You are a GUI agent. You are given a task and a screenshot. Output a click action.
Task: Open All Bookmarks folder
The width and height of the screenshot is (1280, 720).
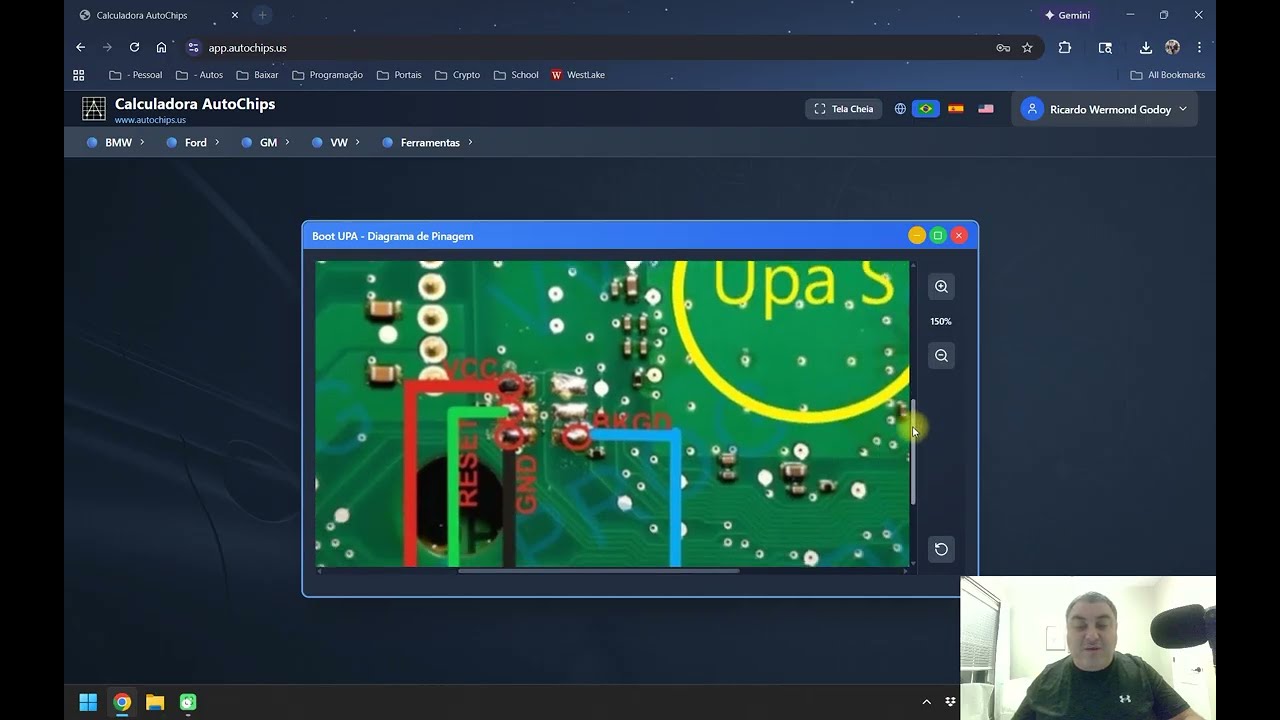pos(1167,75)
